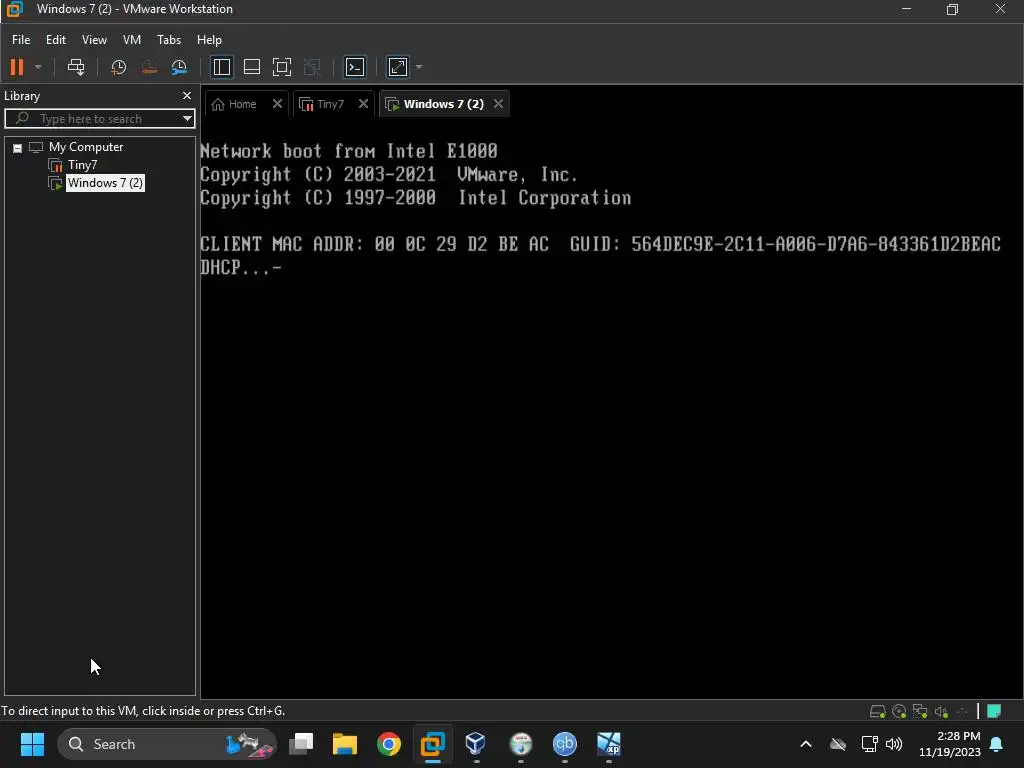
Task: Open the View menu
Action: (94, 40)
